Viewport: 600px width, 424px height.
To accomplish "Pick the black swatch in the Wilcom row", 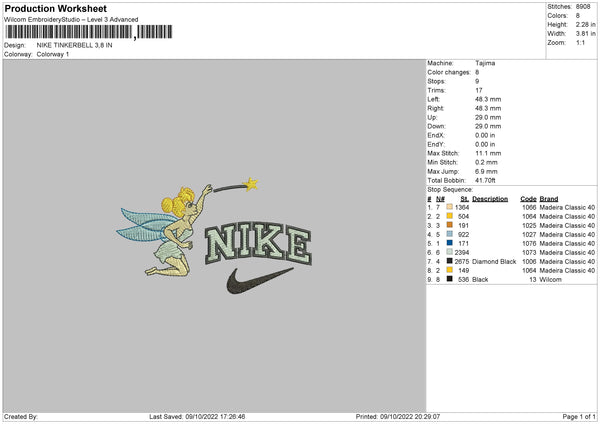I will (449, 279).
